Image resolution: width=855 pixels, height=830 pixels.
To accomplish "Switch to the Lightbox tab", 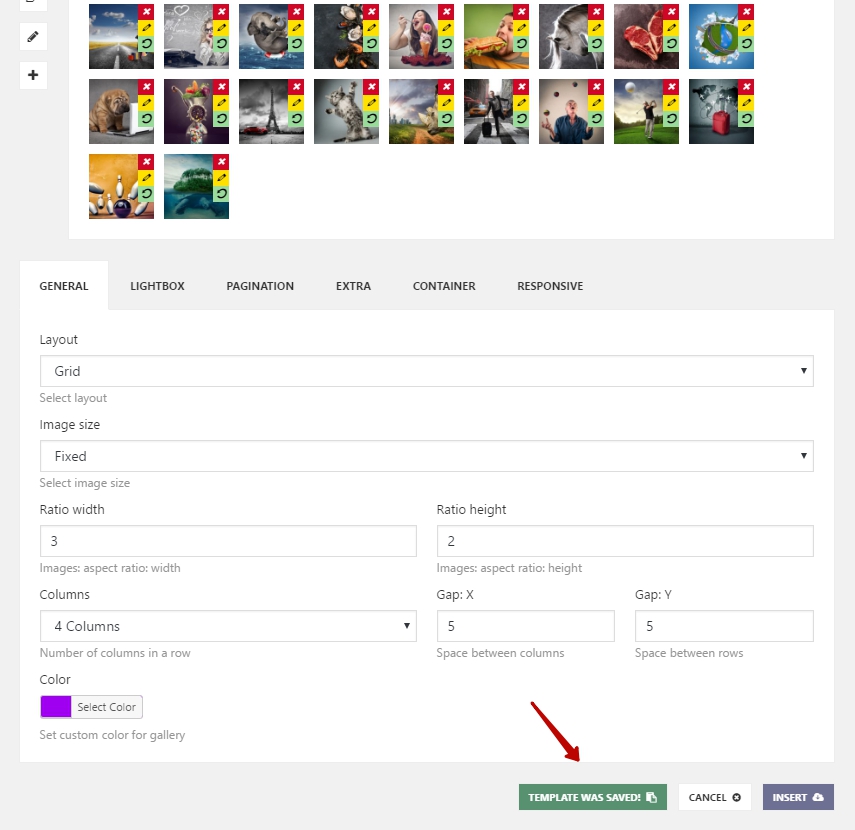I will [x=157, y=286].
